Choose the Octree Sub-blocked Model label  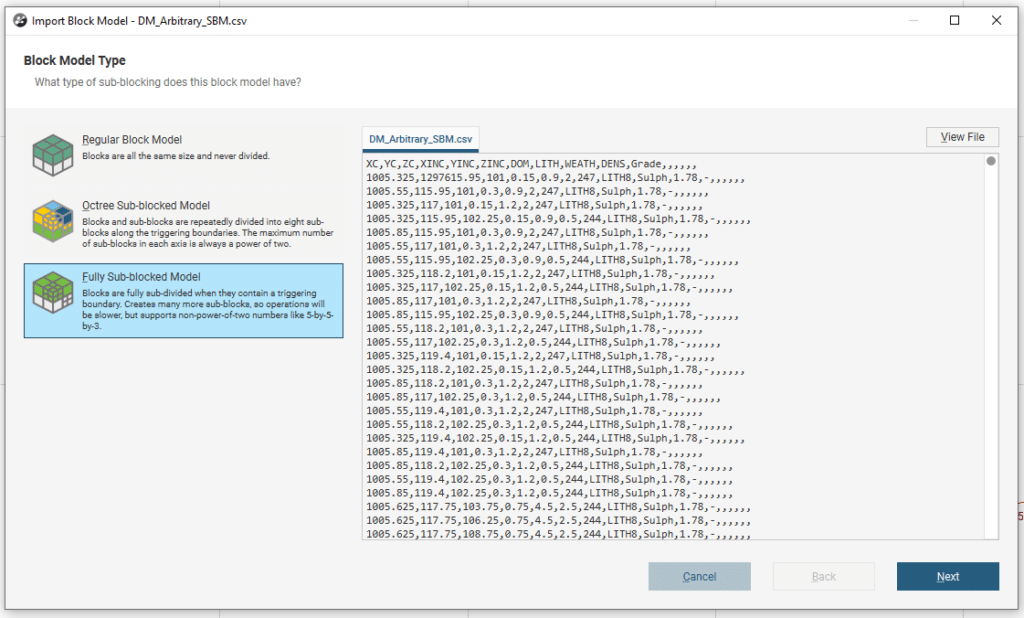tap(146, 206)
